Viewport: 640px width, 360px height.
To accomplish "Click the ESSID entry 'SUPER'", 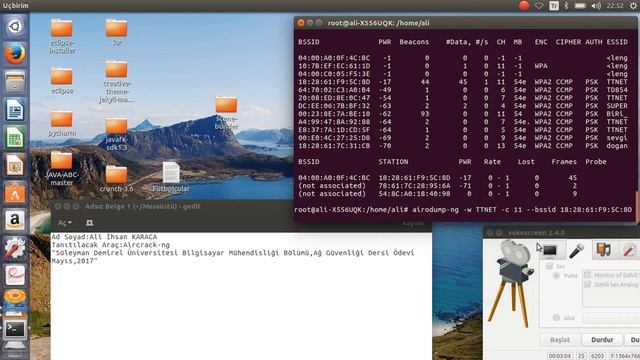I will click(617, 106).
